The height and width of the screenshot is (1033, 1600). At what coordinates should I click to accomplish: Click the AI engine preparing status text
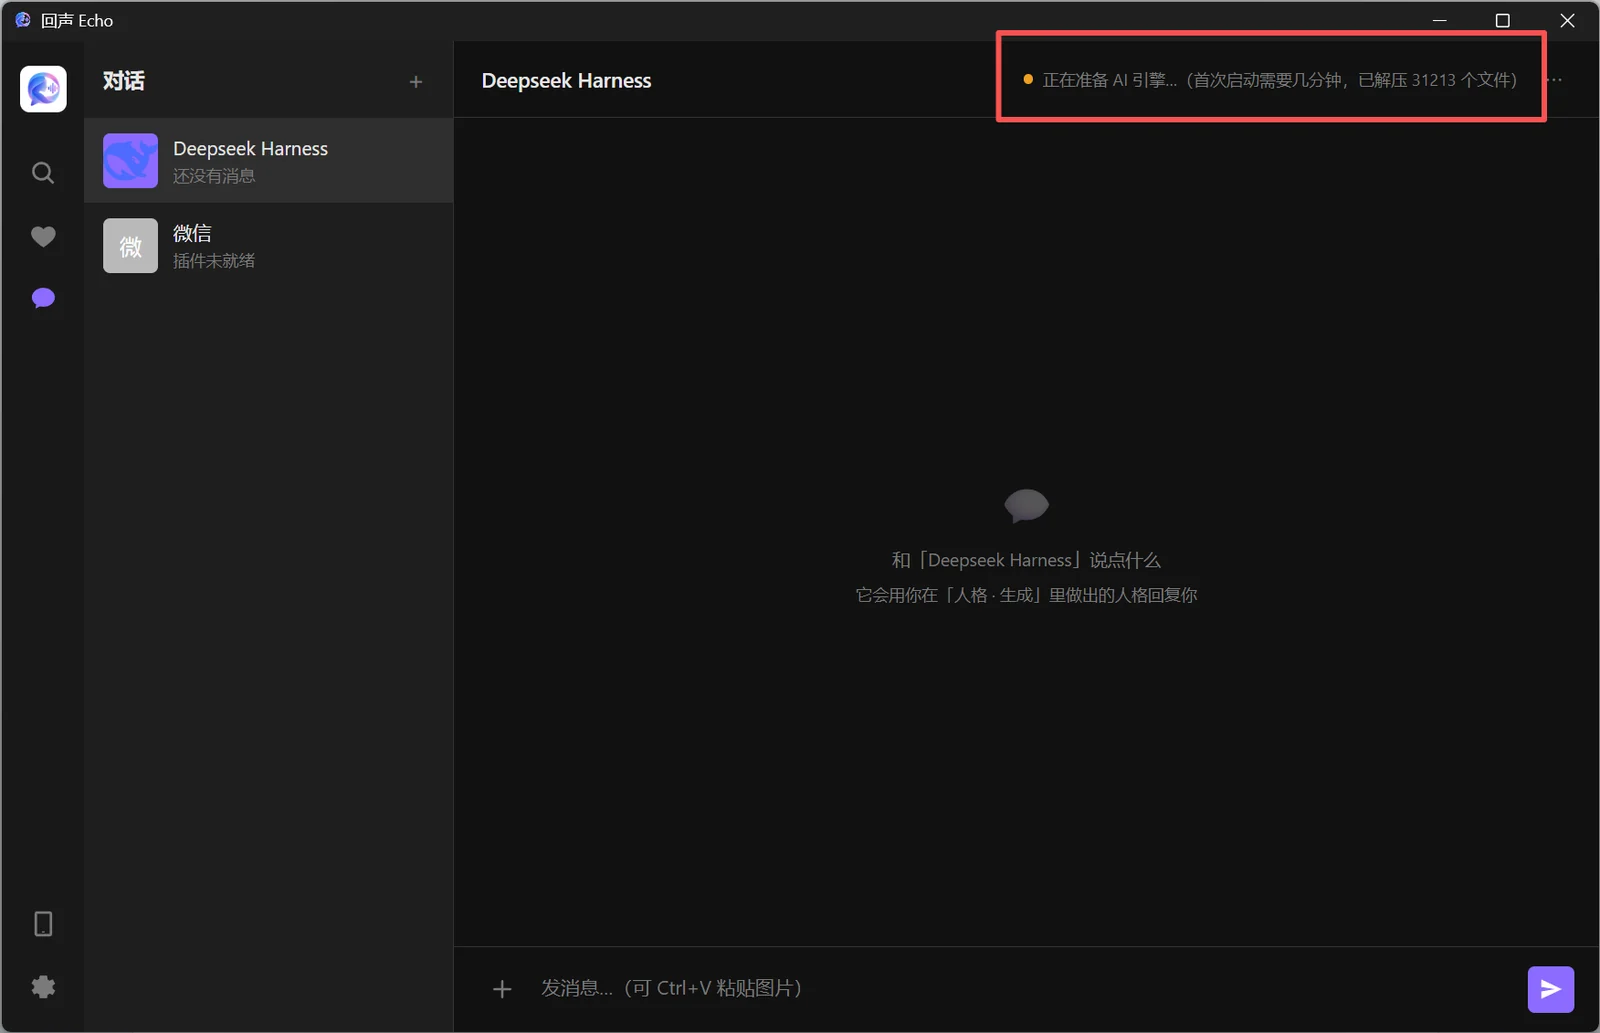point(1279,80)
